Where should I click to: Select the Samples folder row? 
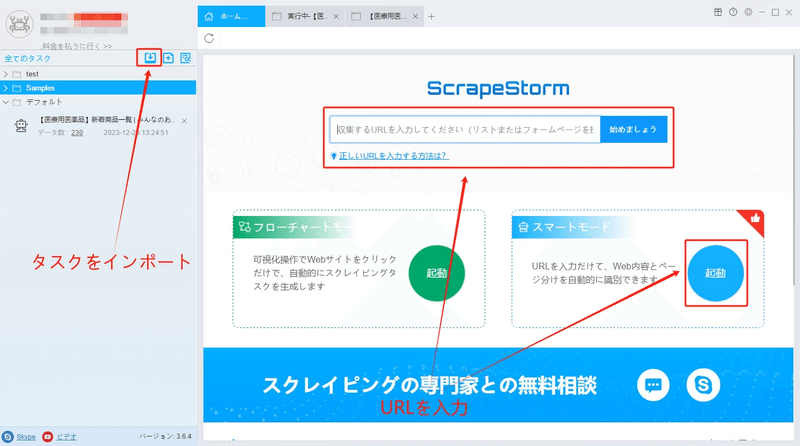pyautogui.click(x=98, y=88)
